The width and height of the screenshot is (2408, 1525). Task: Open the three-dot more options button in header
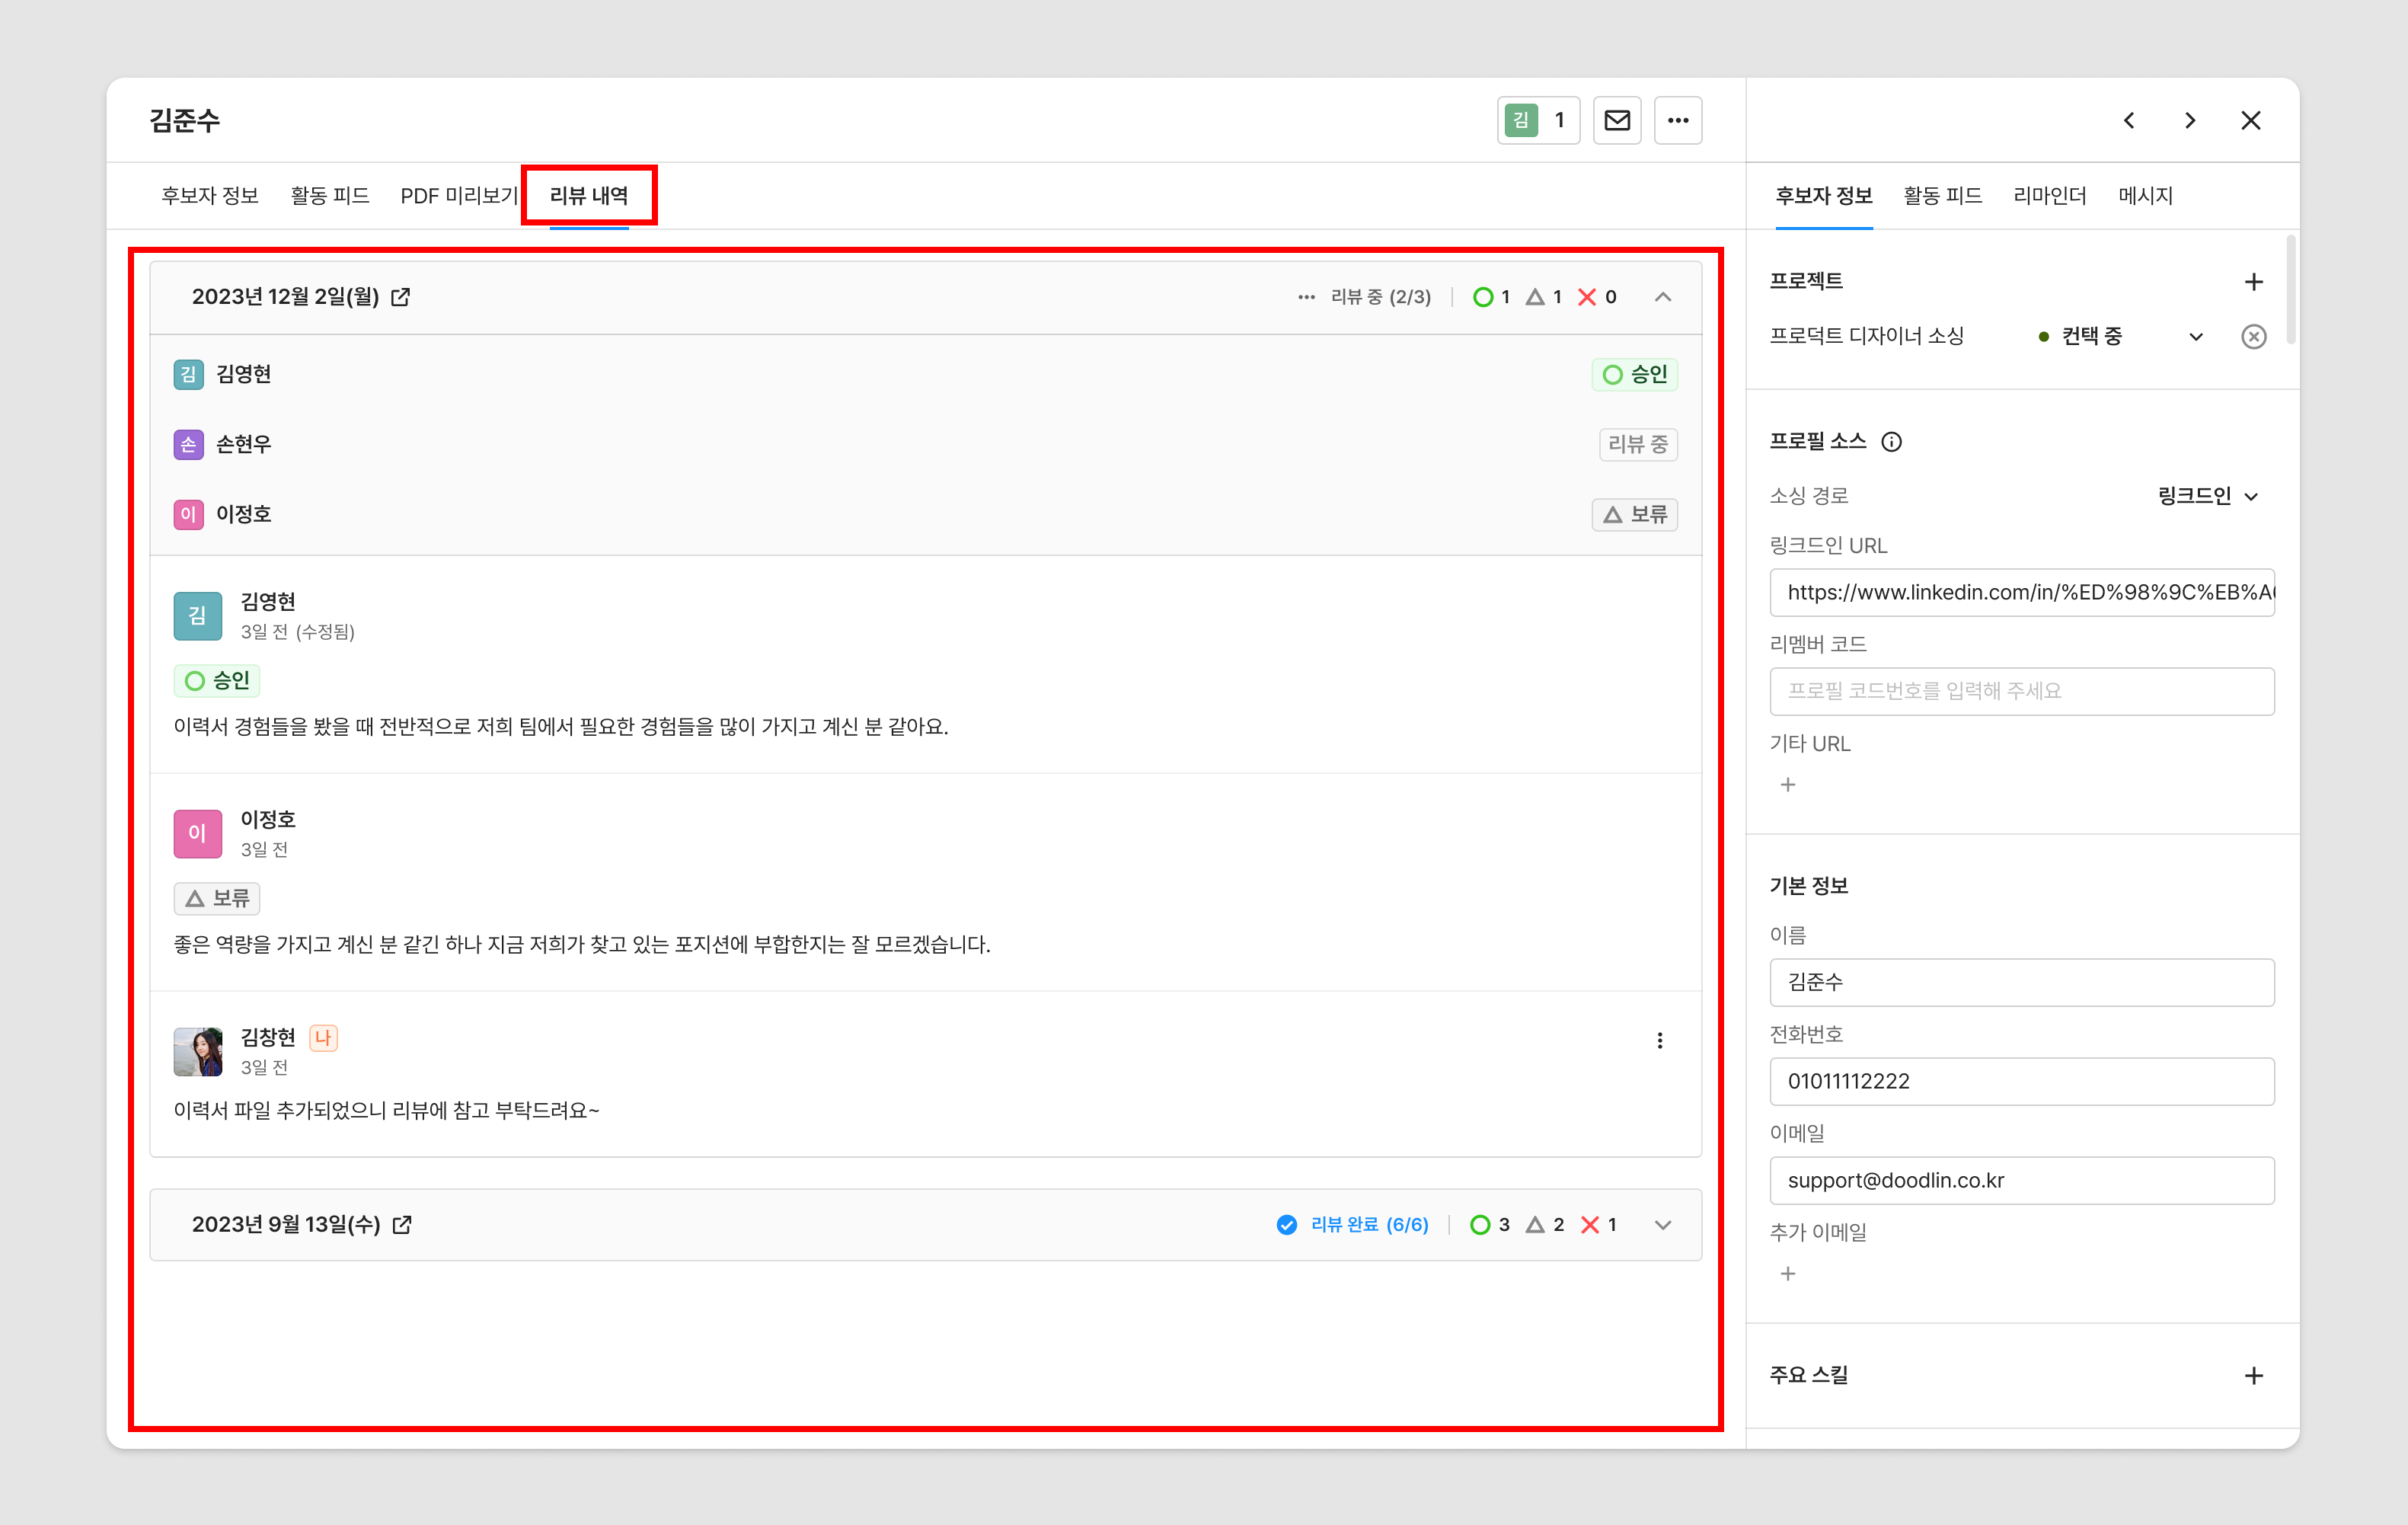(x=1678, y=121)
